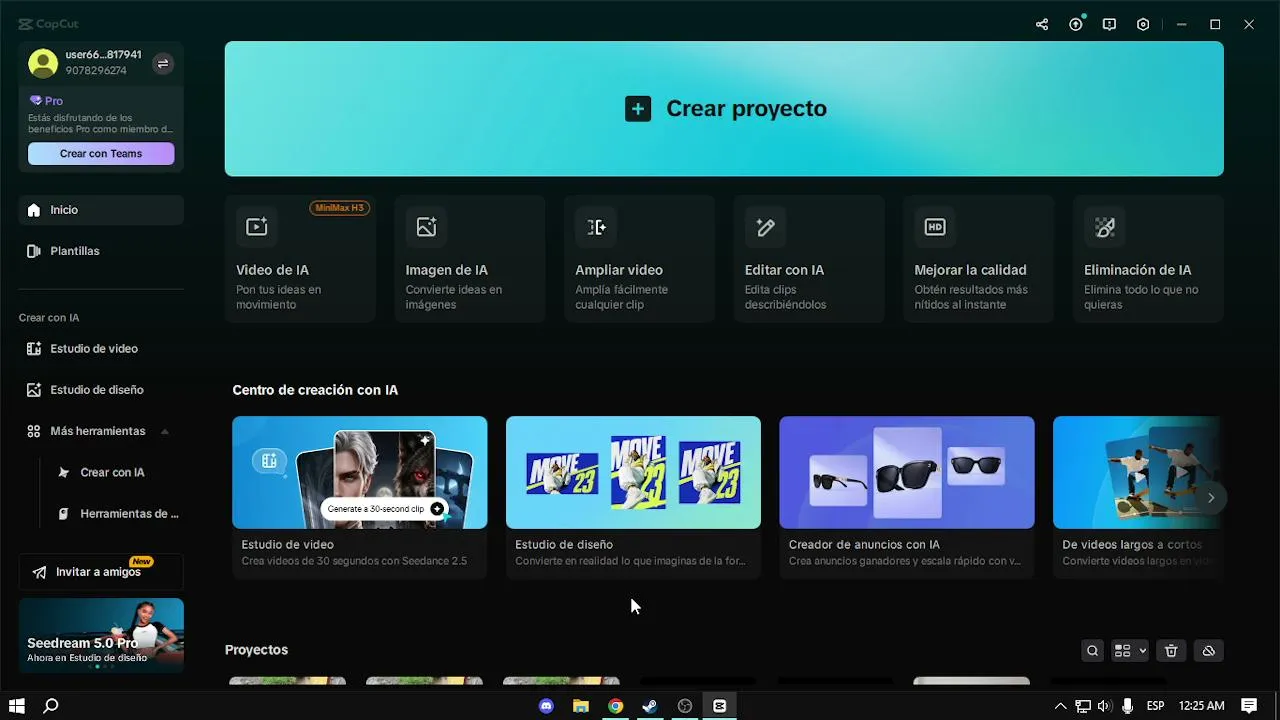The height and width of the screenshot is (720, 1280).
Task: Open the De videos largos a cortos card
Action: pyautogui.click(x=1137, y=497)
